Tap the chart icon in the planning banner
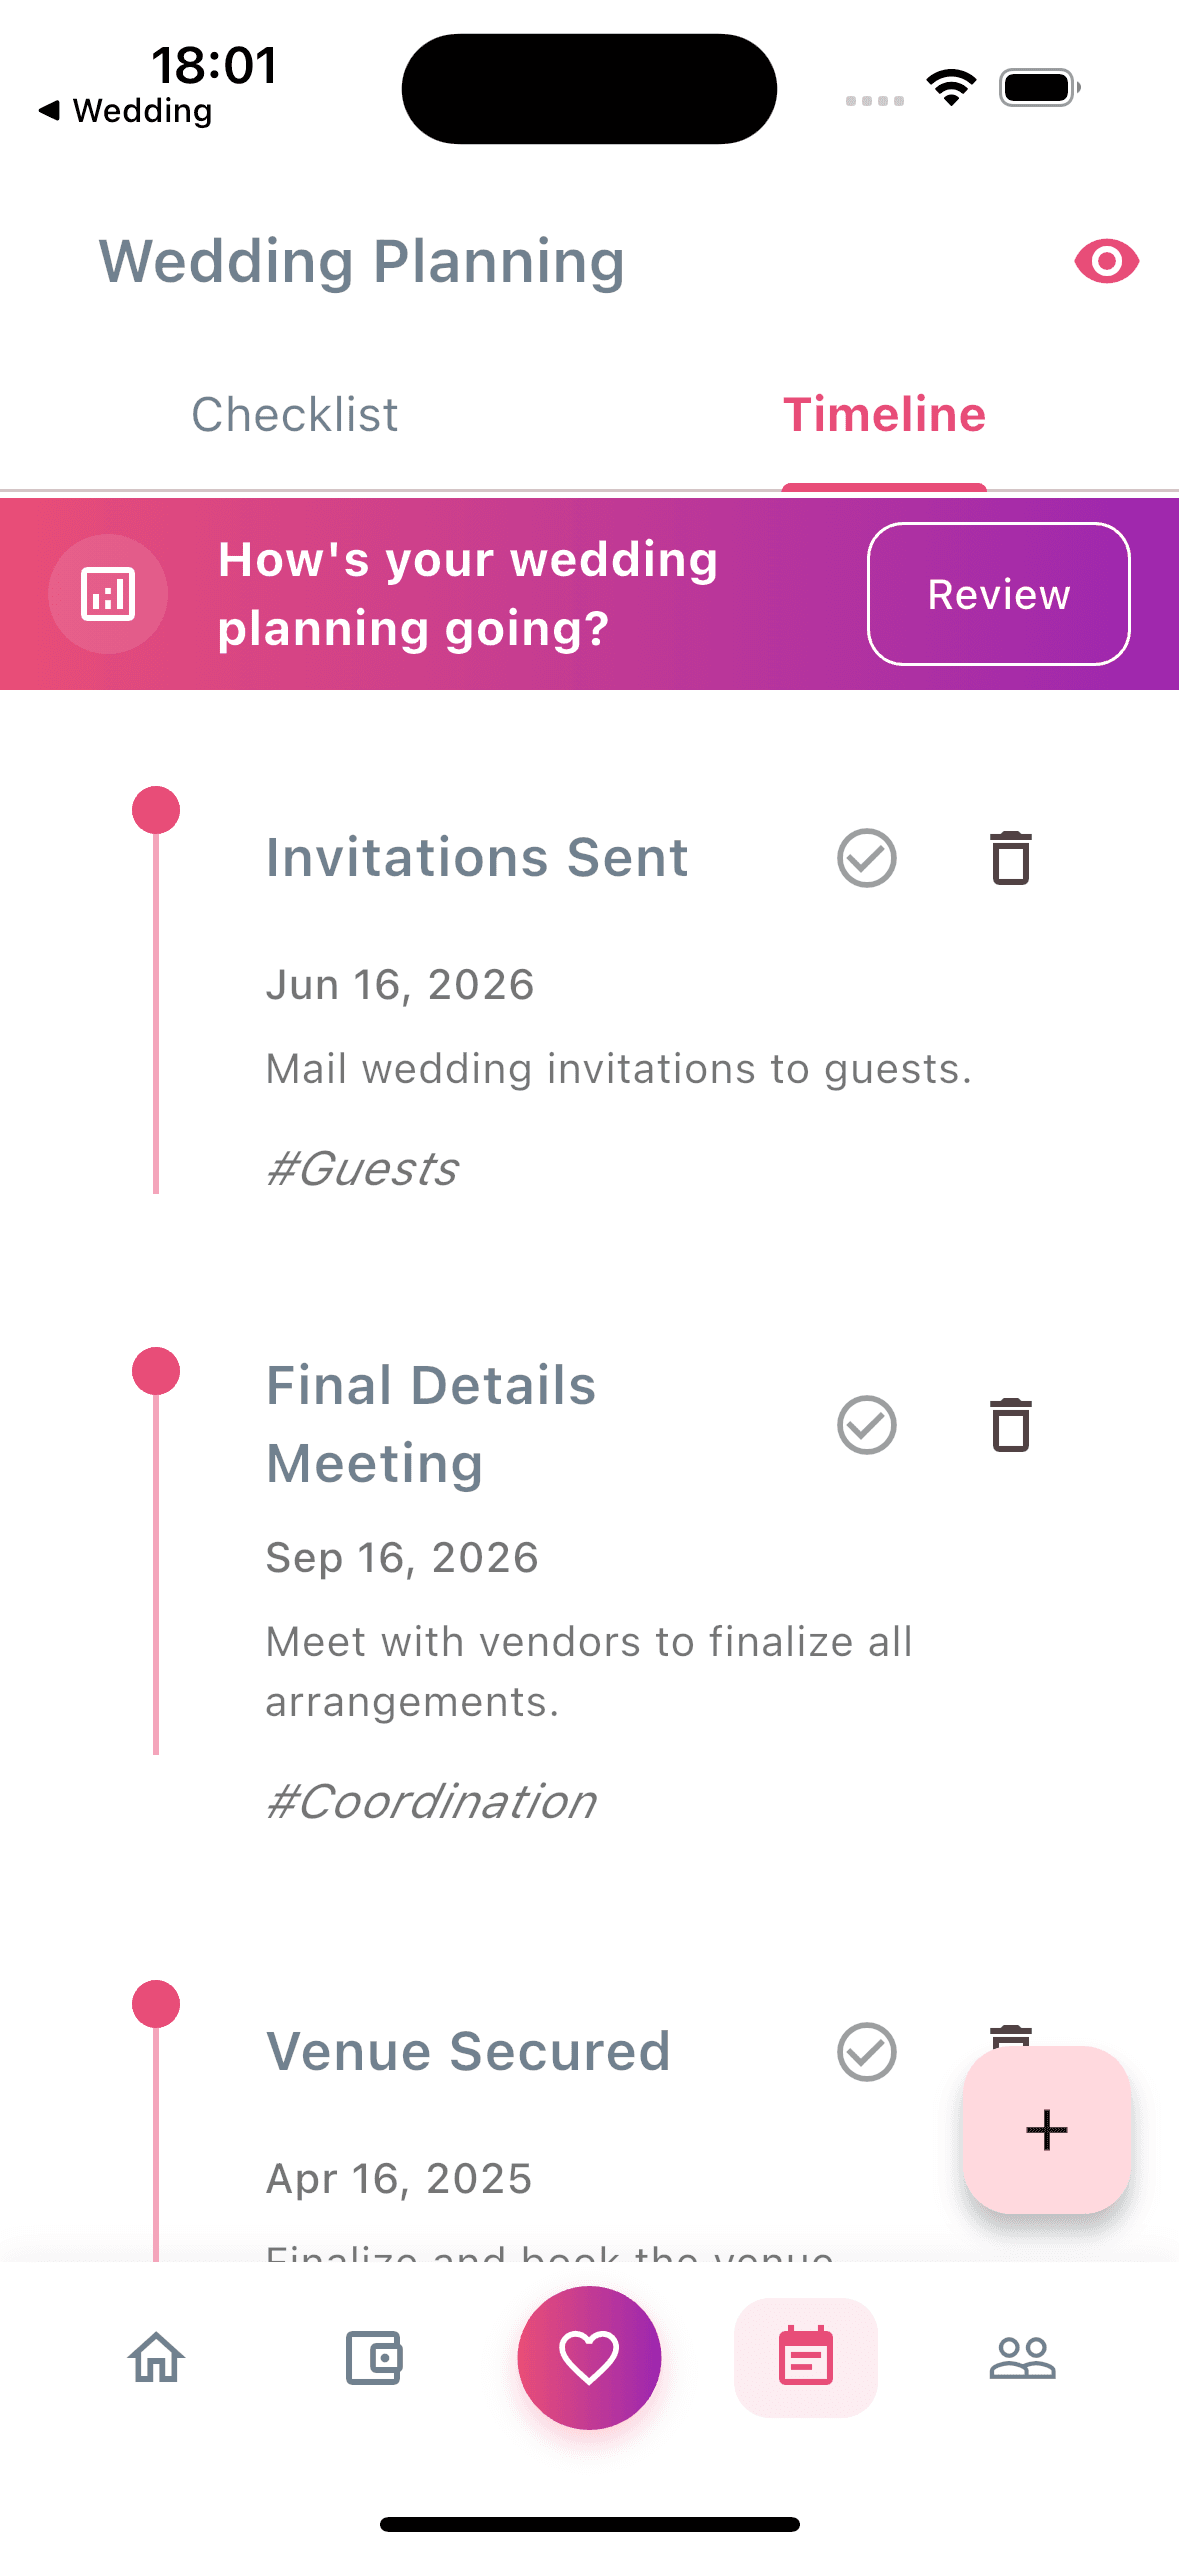This screenshot has width=1179, height=2556. [x=107, y=593]
